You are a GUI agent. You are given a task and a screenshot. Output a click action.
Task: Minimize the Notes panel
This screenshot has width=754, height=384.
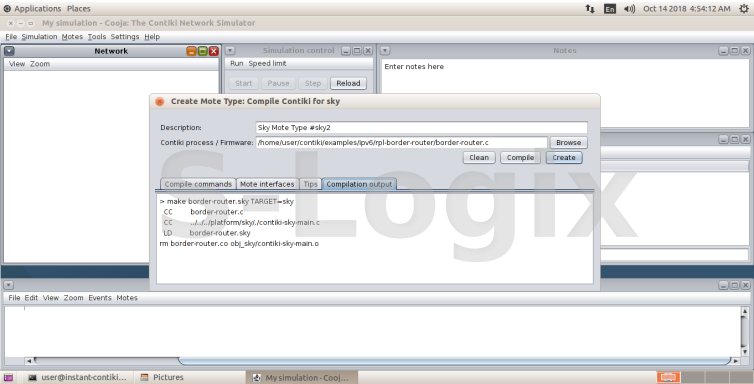point(724,50)
